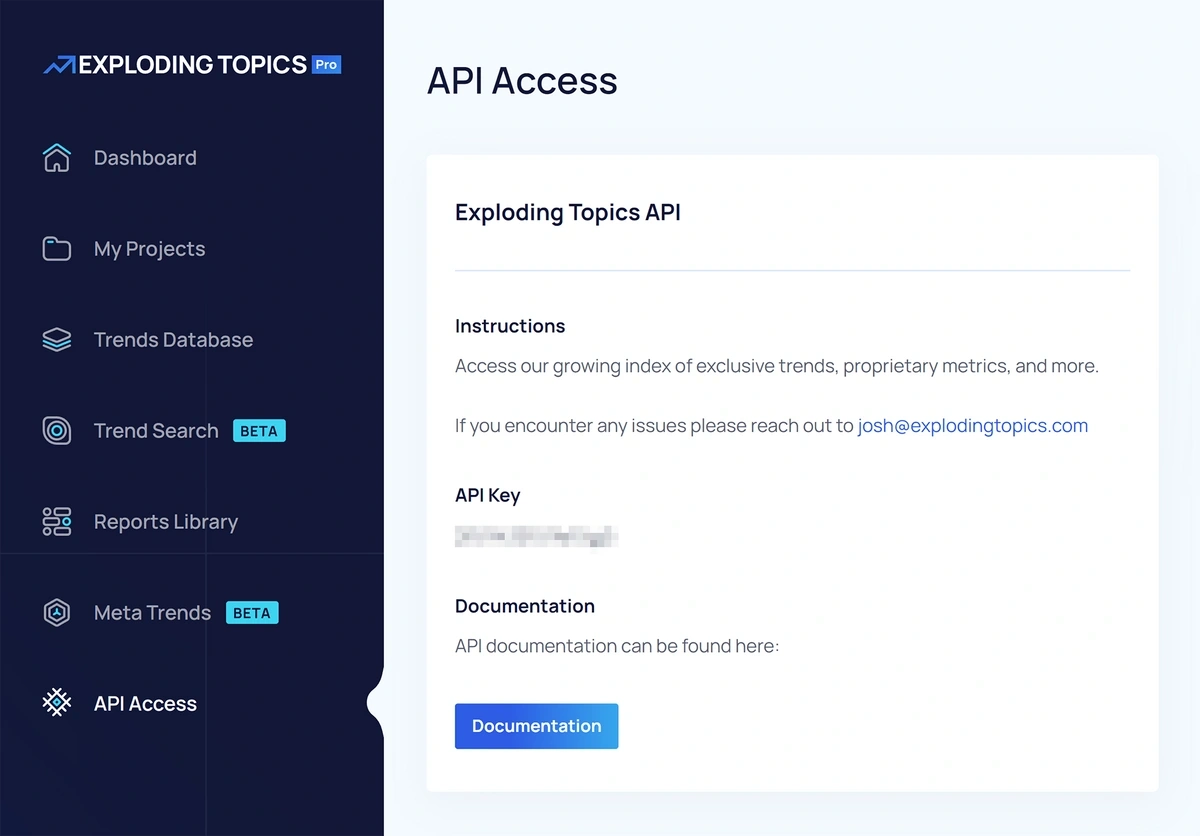Screen dimensions: 1200x836
Task: Click the Exploding Topics wordmark
Action: (192, 65)
